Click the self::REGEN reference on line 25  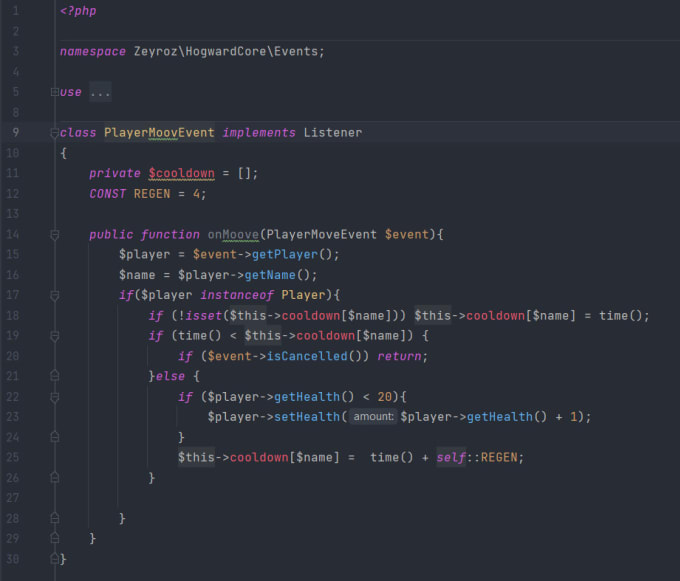[477, 457]
